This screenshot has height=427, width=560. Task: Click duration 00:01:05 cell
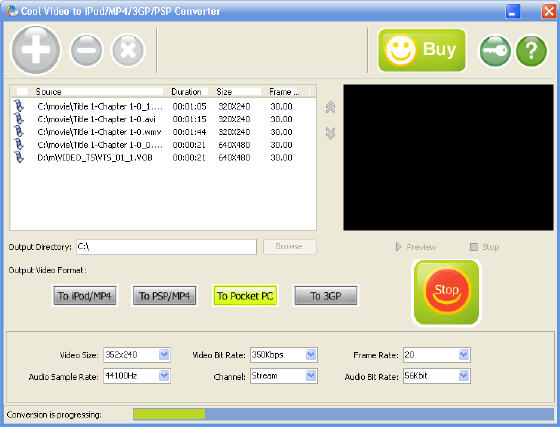click(x=189, y=106)
